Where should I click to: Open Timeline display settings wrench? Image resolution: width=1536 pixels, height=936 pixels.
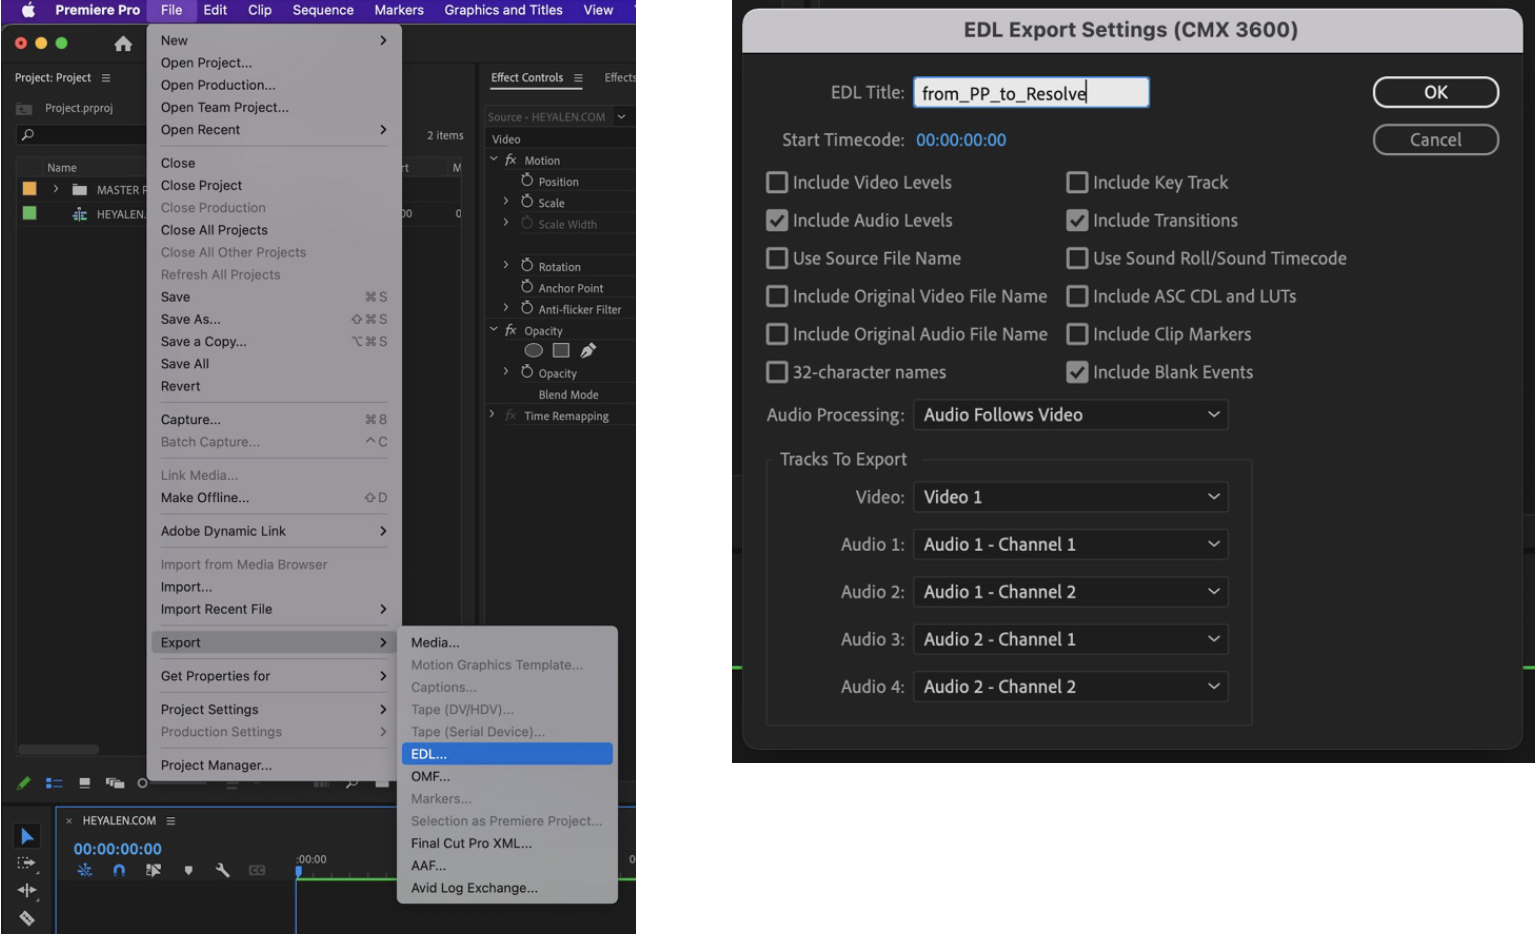pyautogui.click(x=222, y=870)
